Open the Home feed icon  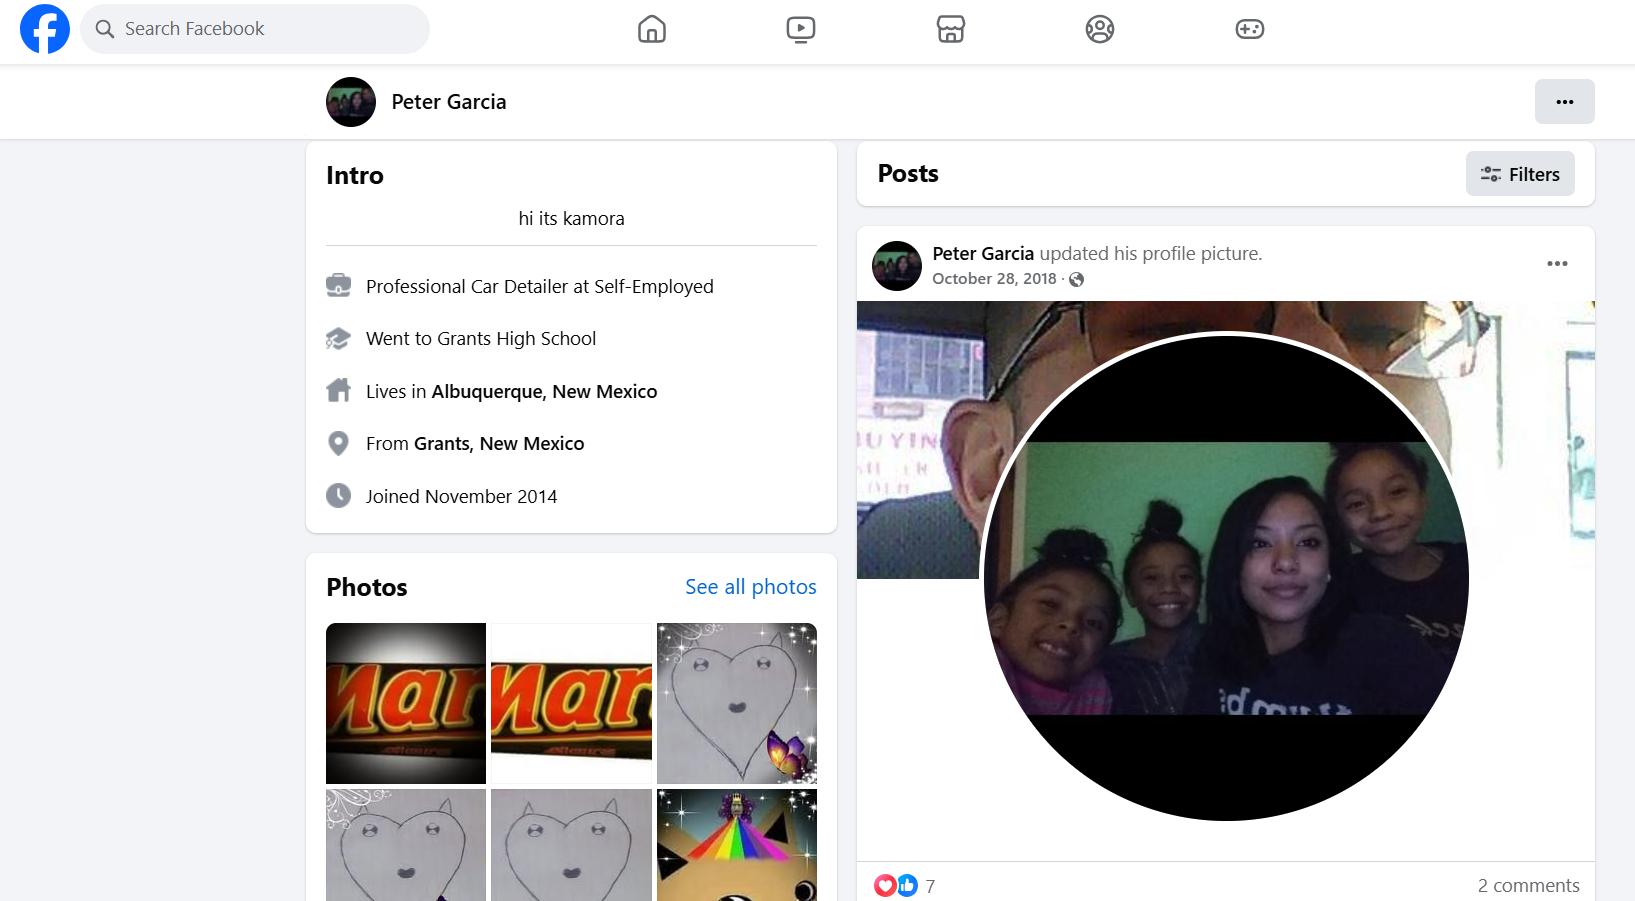coord(652,29)
